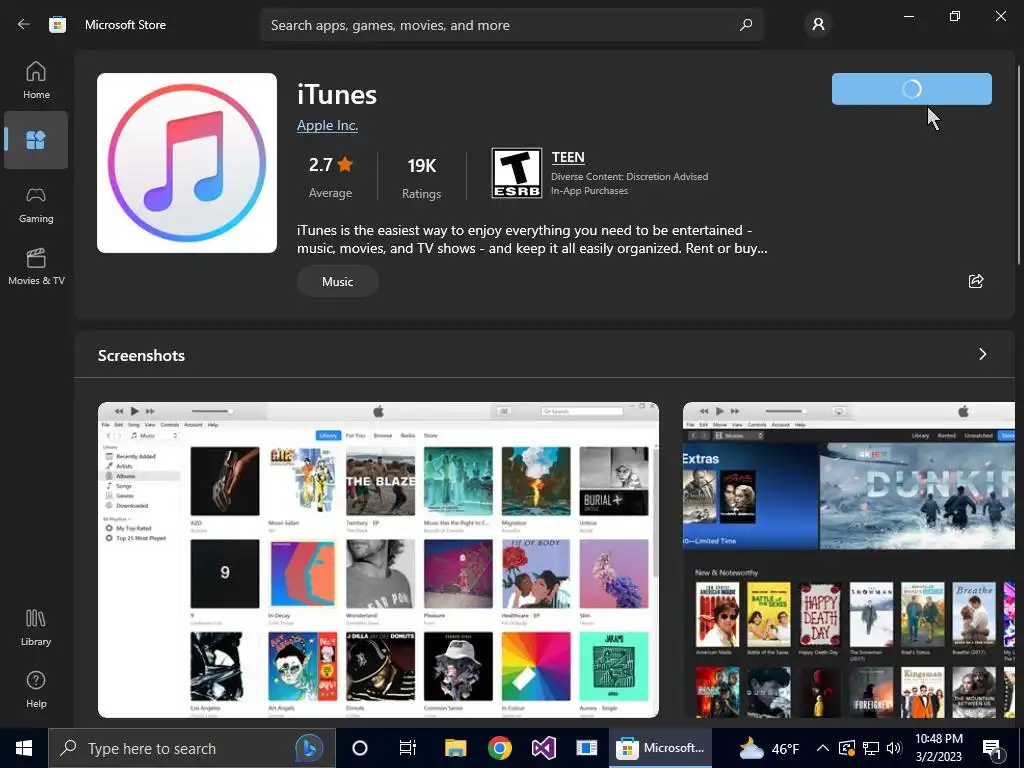This screenshot has height=768, width=1024.
Task: Launch File Explorer from taskbar
Action: point(455,748)
